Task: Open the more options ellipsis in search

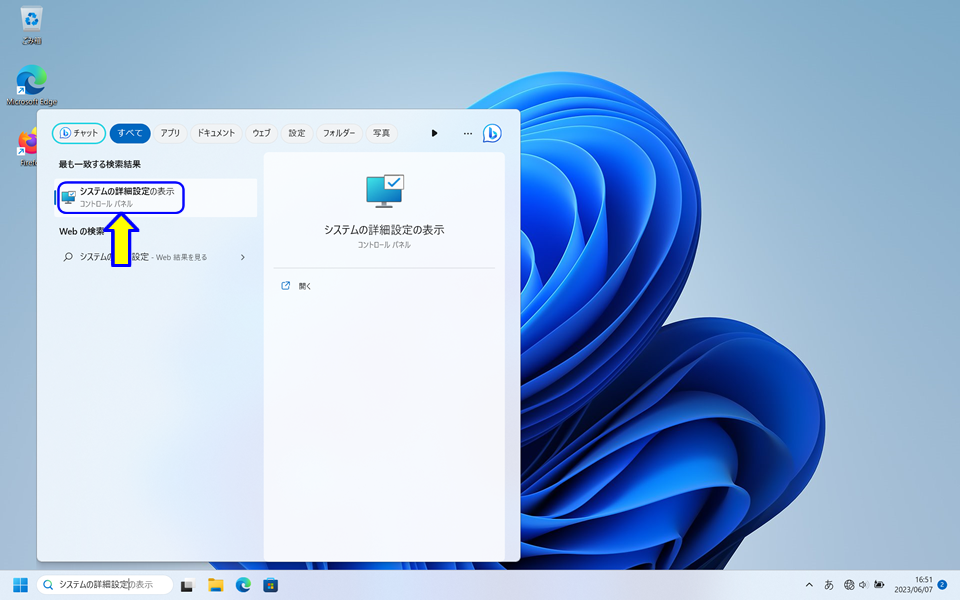Action: 468,133
